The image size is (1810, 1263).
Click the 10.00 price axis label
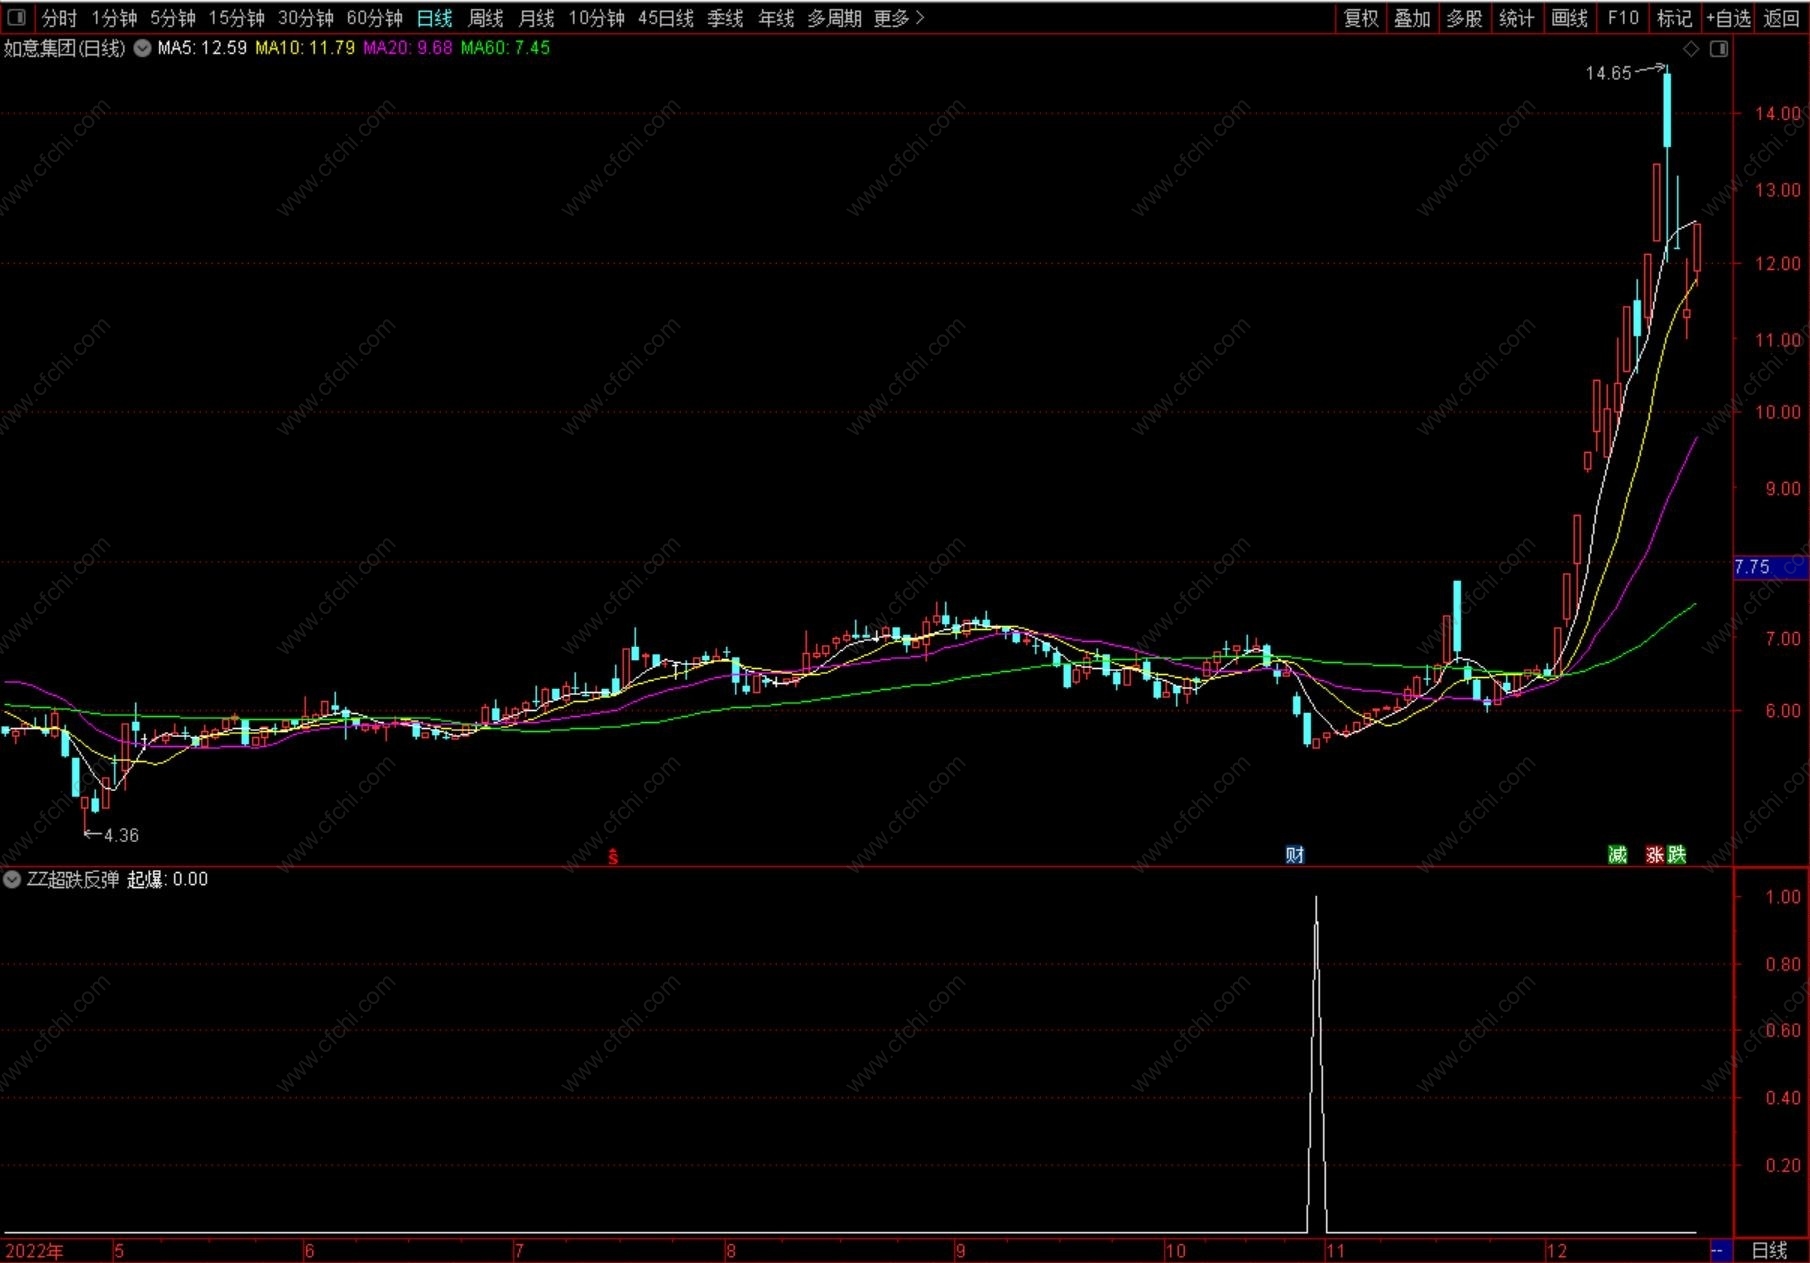(1778, 412)
